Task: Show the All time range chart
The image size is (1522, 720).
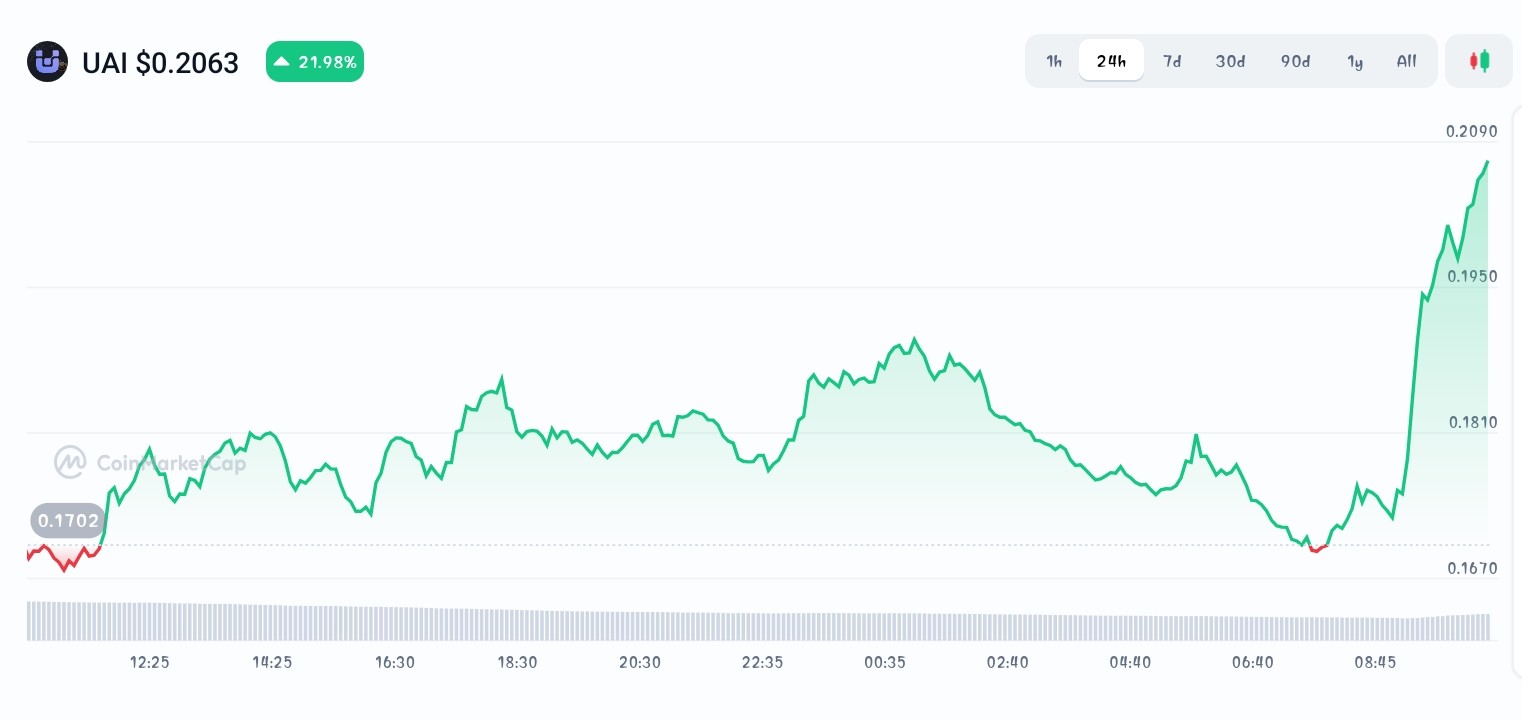Action: (1406, 61)
